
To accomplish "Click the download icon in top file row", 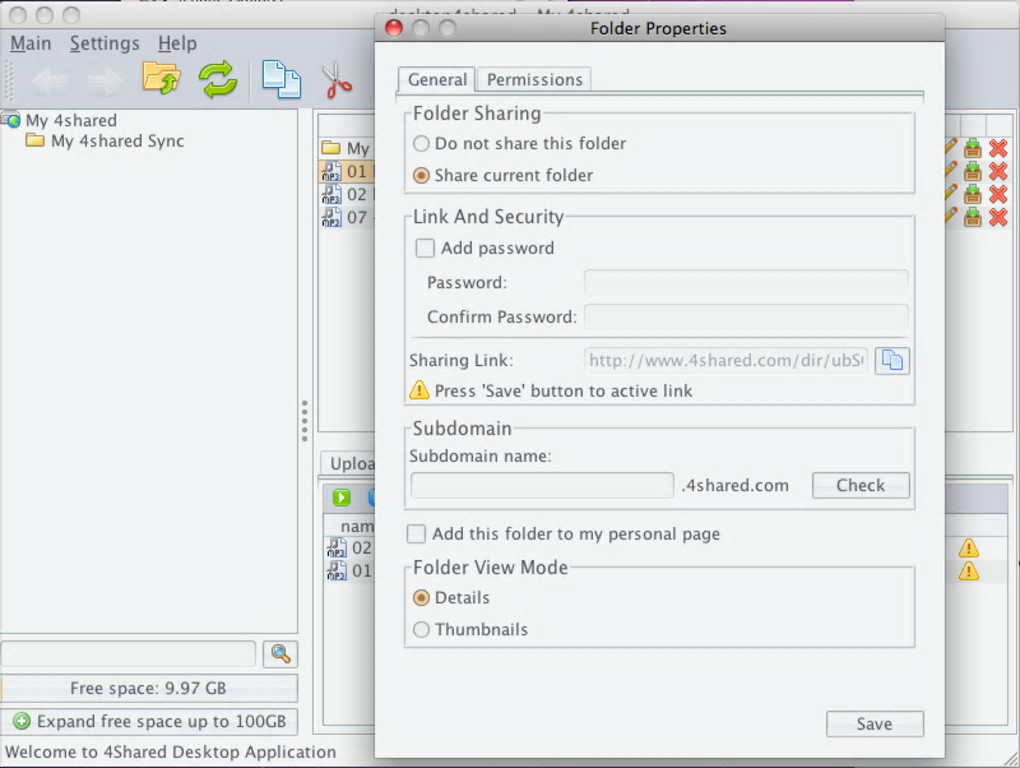I will 972,149.
